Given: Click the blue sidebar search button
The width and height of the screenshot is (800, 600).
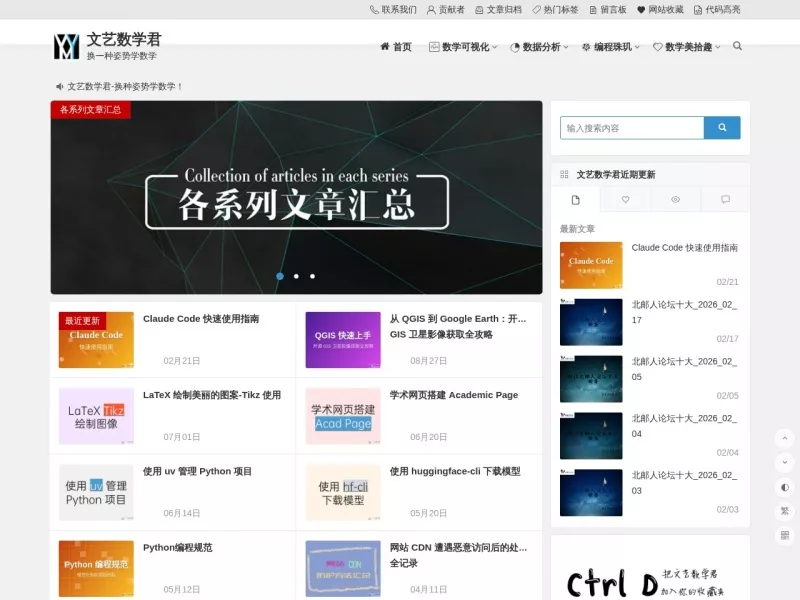Looking at the screenshot, I should click(x=722, y=128).
